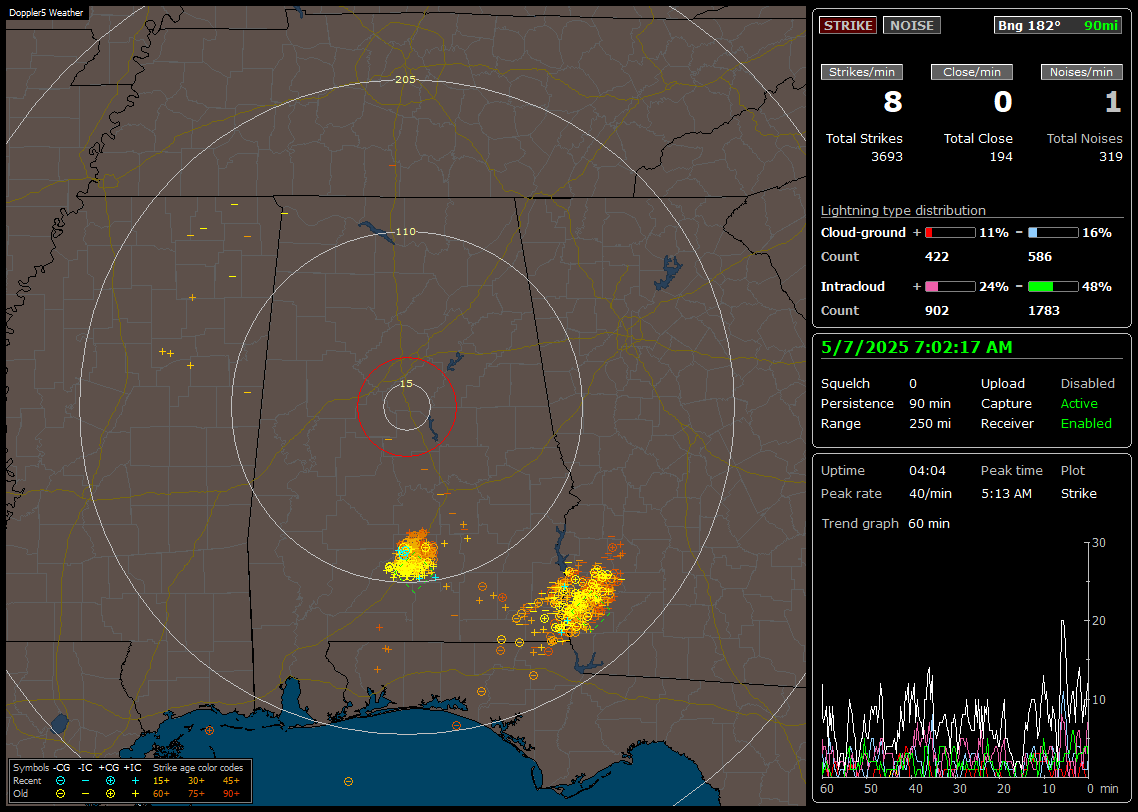Click the date and time 5/7/2025 7:02:17 AM
1138x812 pixels.
click(x=917, y=348)
